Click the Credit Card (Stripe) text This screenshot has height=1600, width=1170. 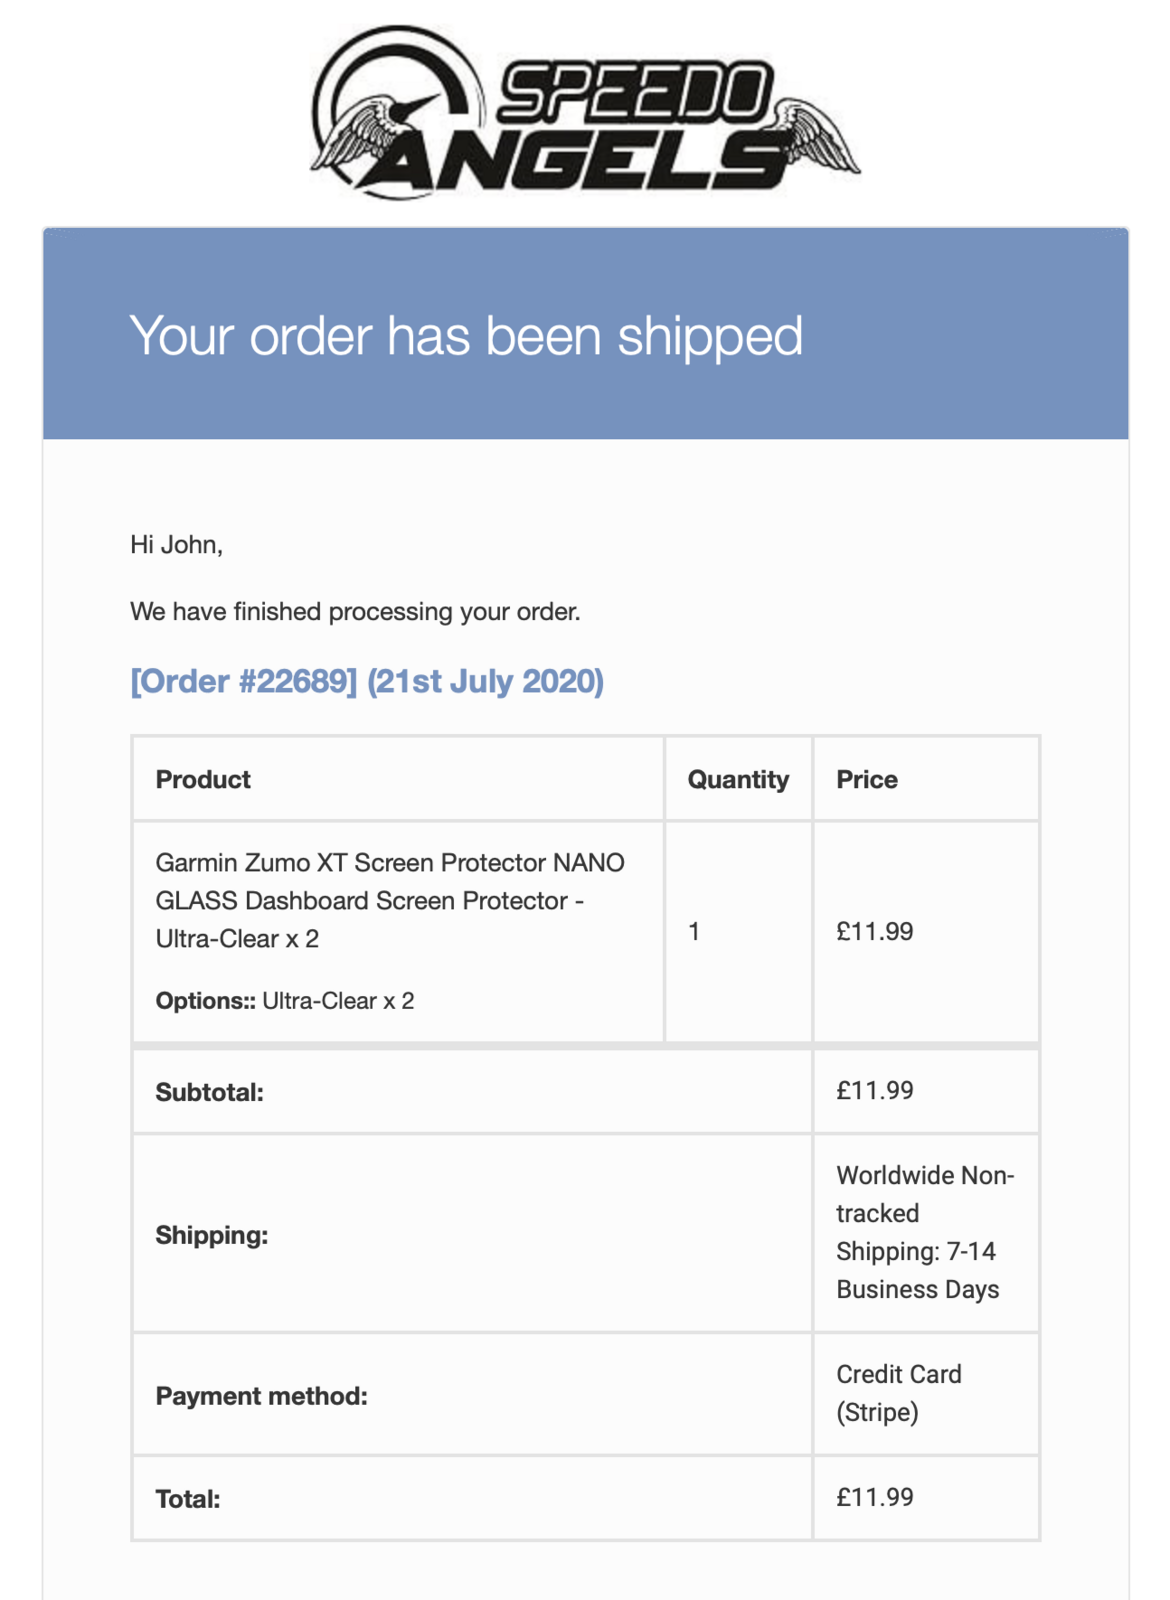tap(899, 1393)
